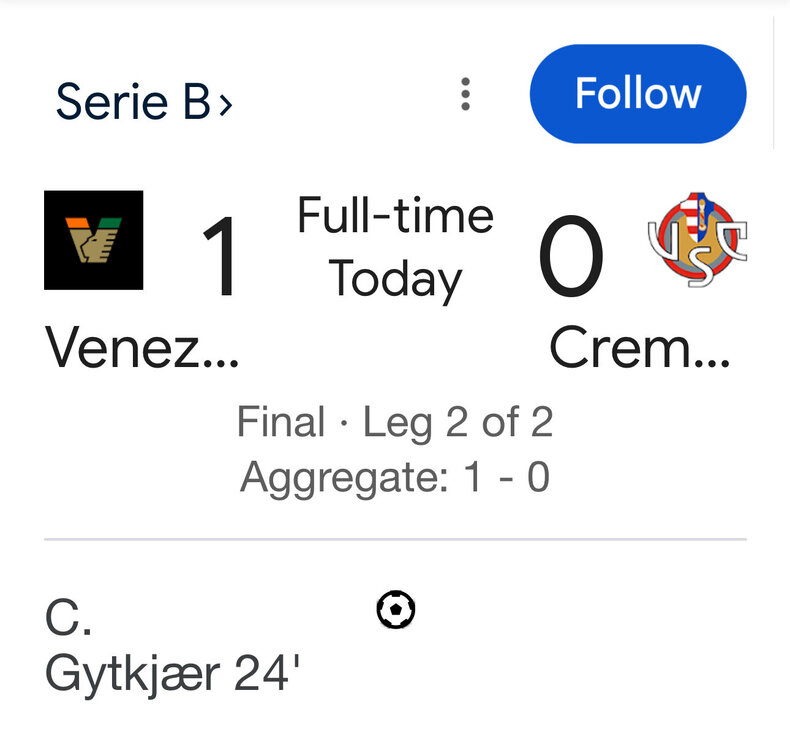Image resolution: width=790 pixels, height=750 pixels.
Task: Click the soccer ball goal icon
Action: pyautogui.click(x=396, y=609)
